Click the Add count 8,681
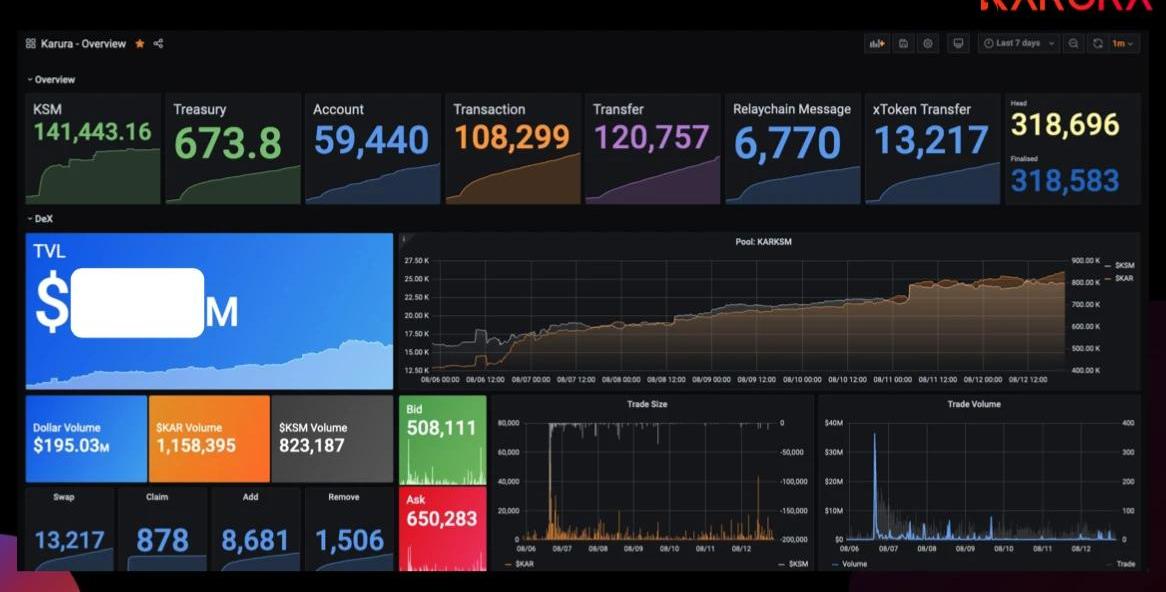1166x592 pixels. tap(254, 541)
